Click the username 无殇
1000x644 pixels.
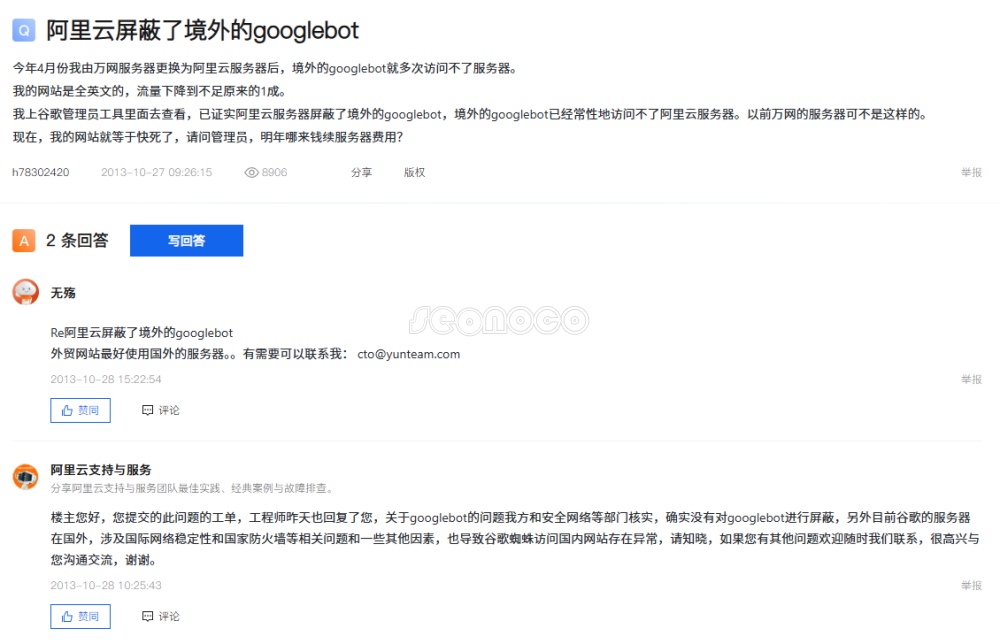(63, 293)
